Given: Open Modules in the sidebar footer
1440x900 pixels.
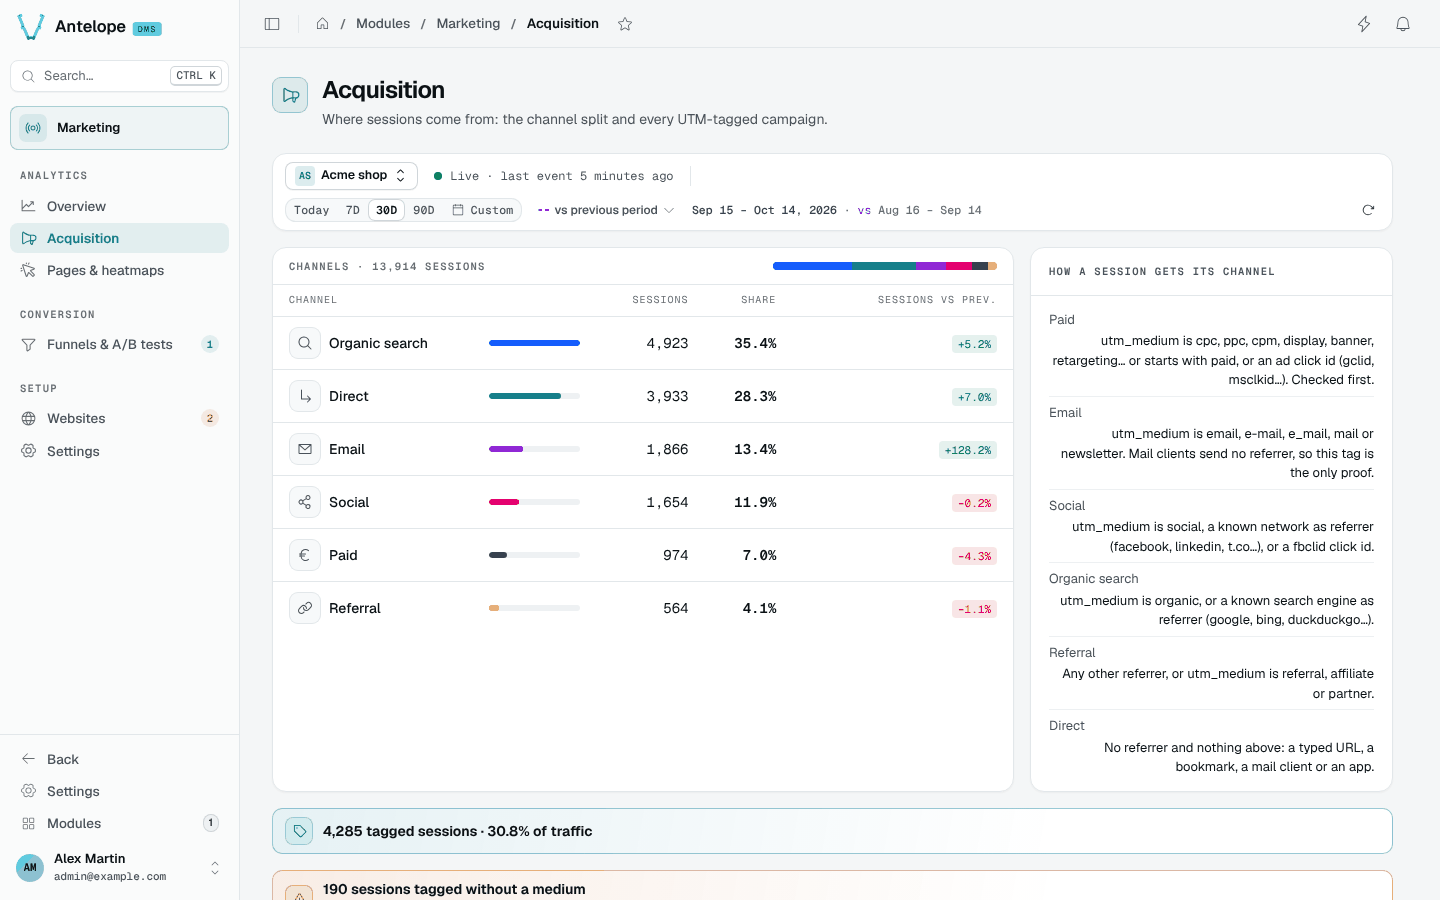Looking at the screenshot, I should 119,823.
